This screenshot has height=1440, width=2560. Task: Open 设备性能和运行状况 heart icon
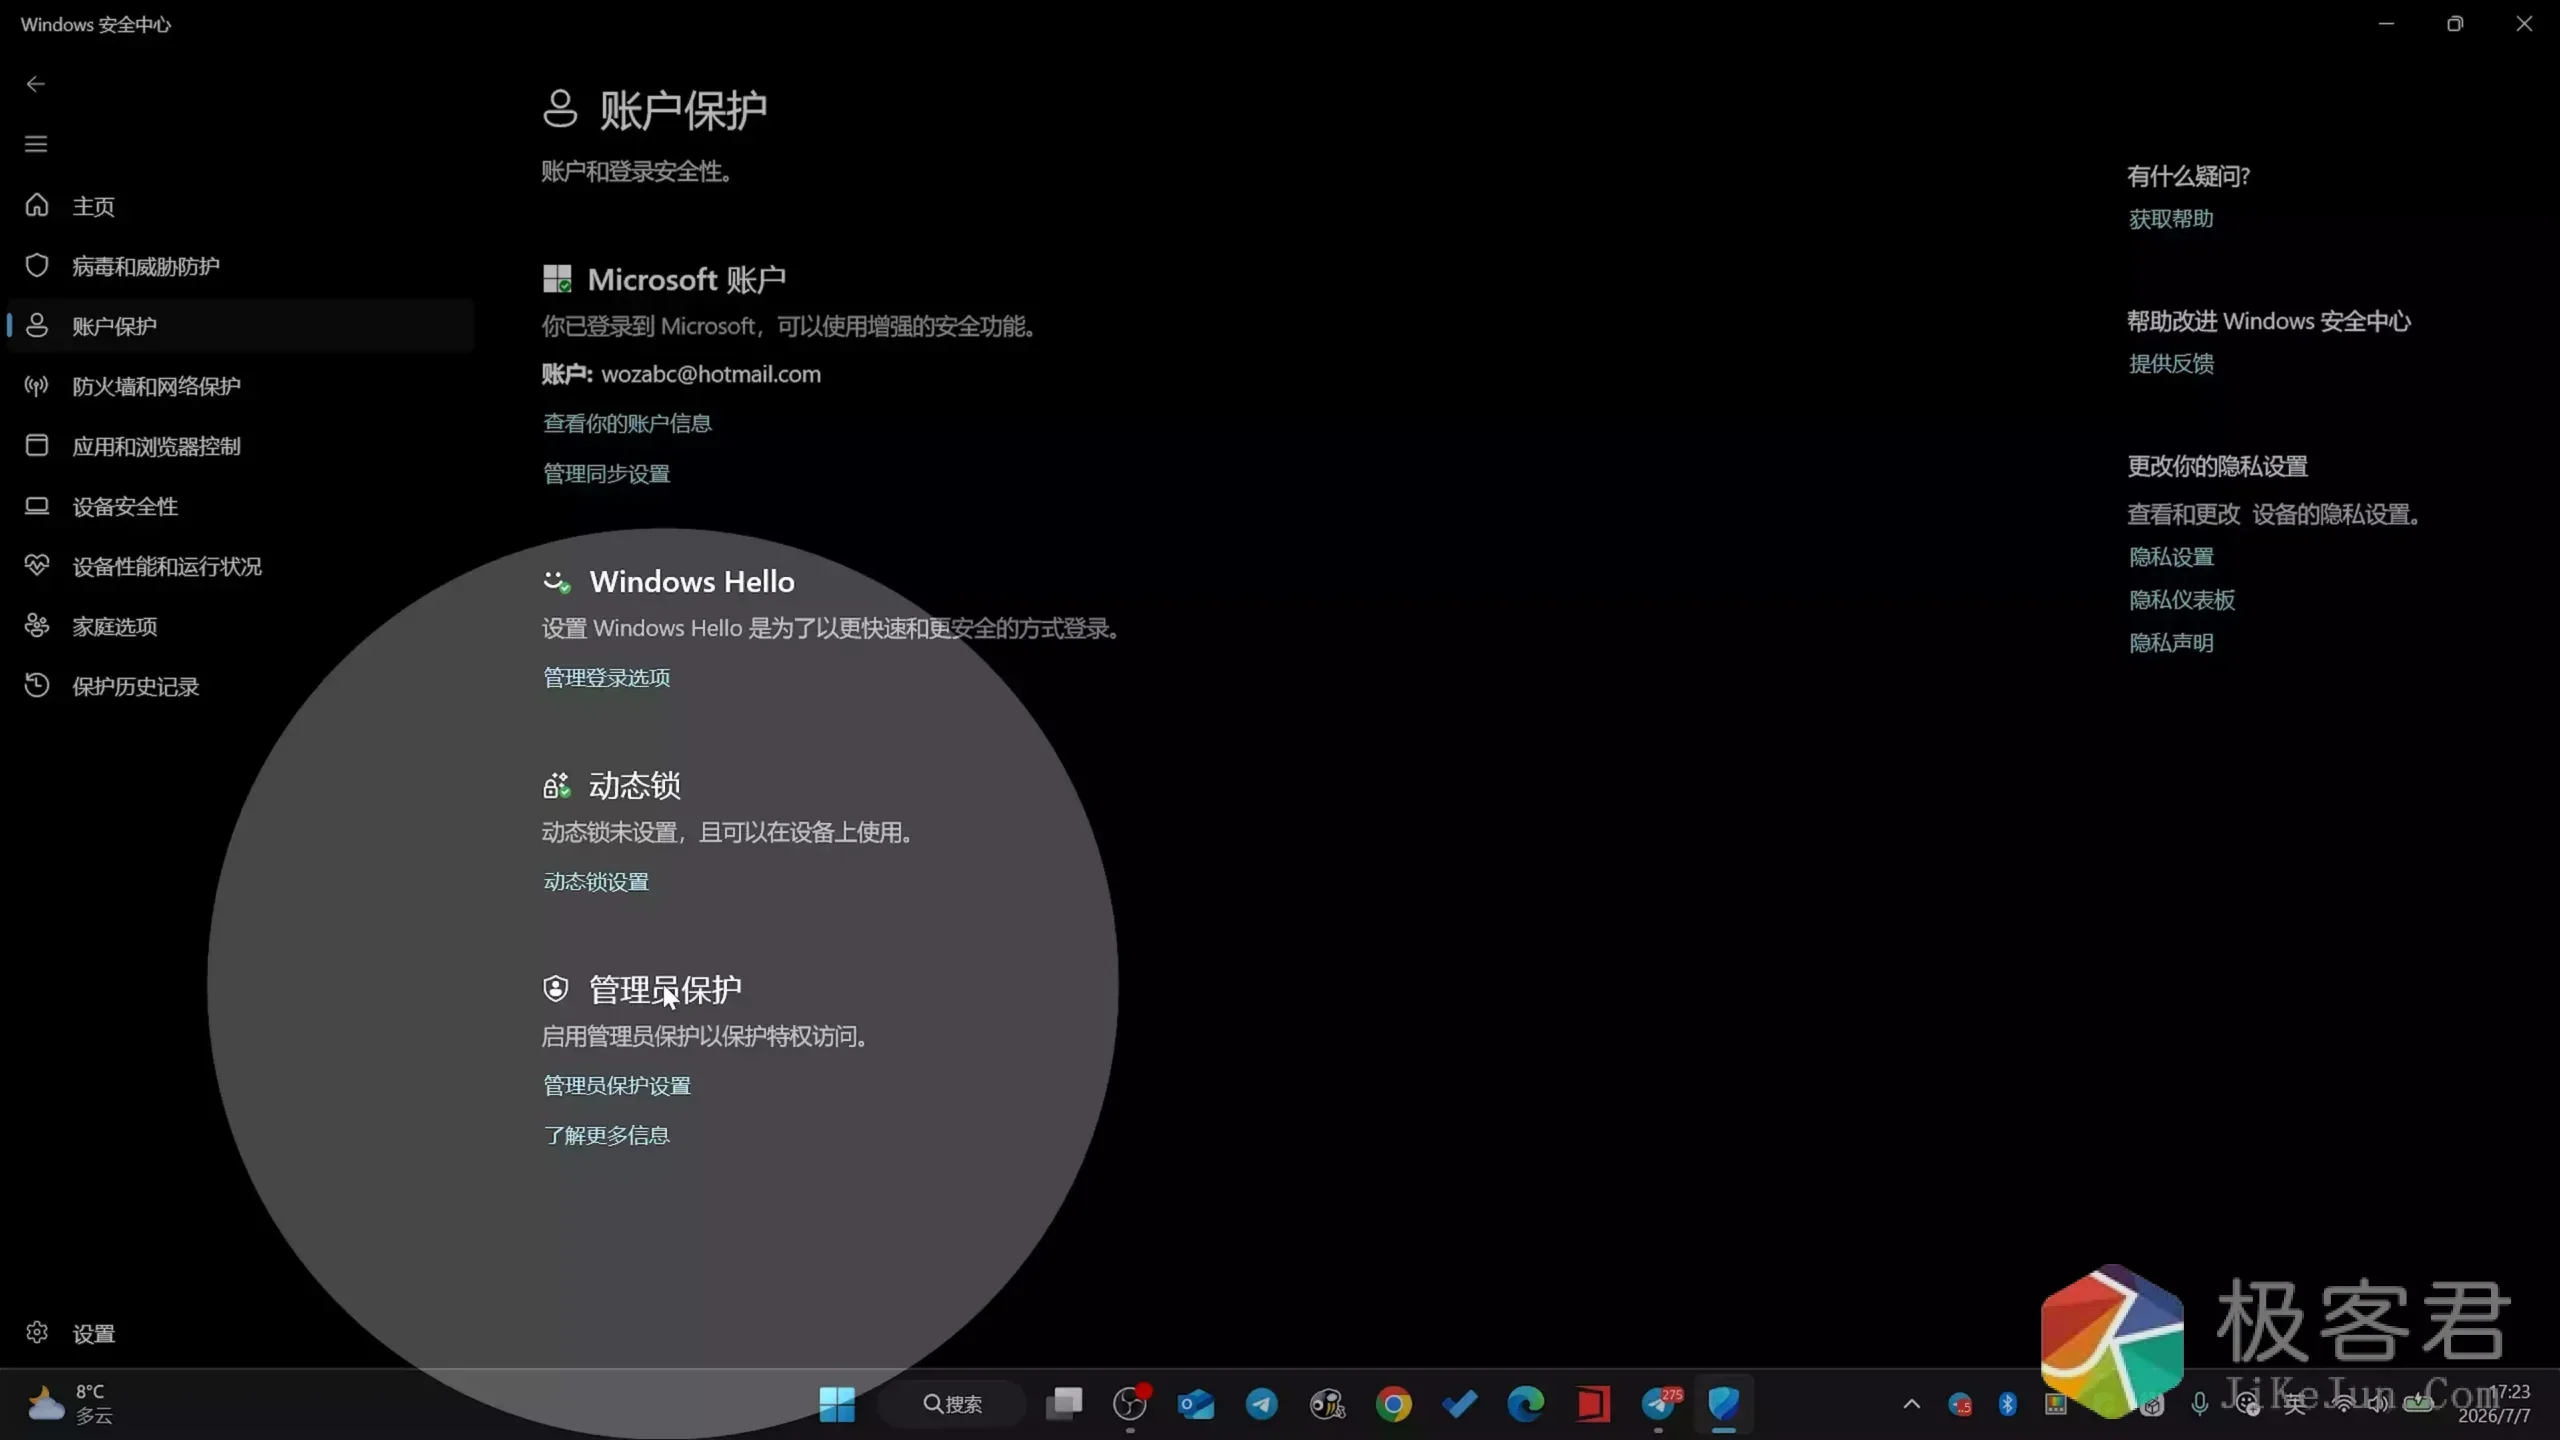pos(37,565)
